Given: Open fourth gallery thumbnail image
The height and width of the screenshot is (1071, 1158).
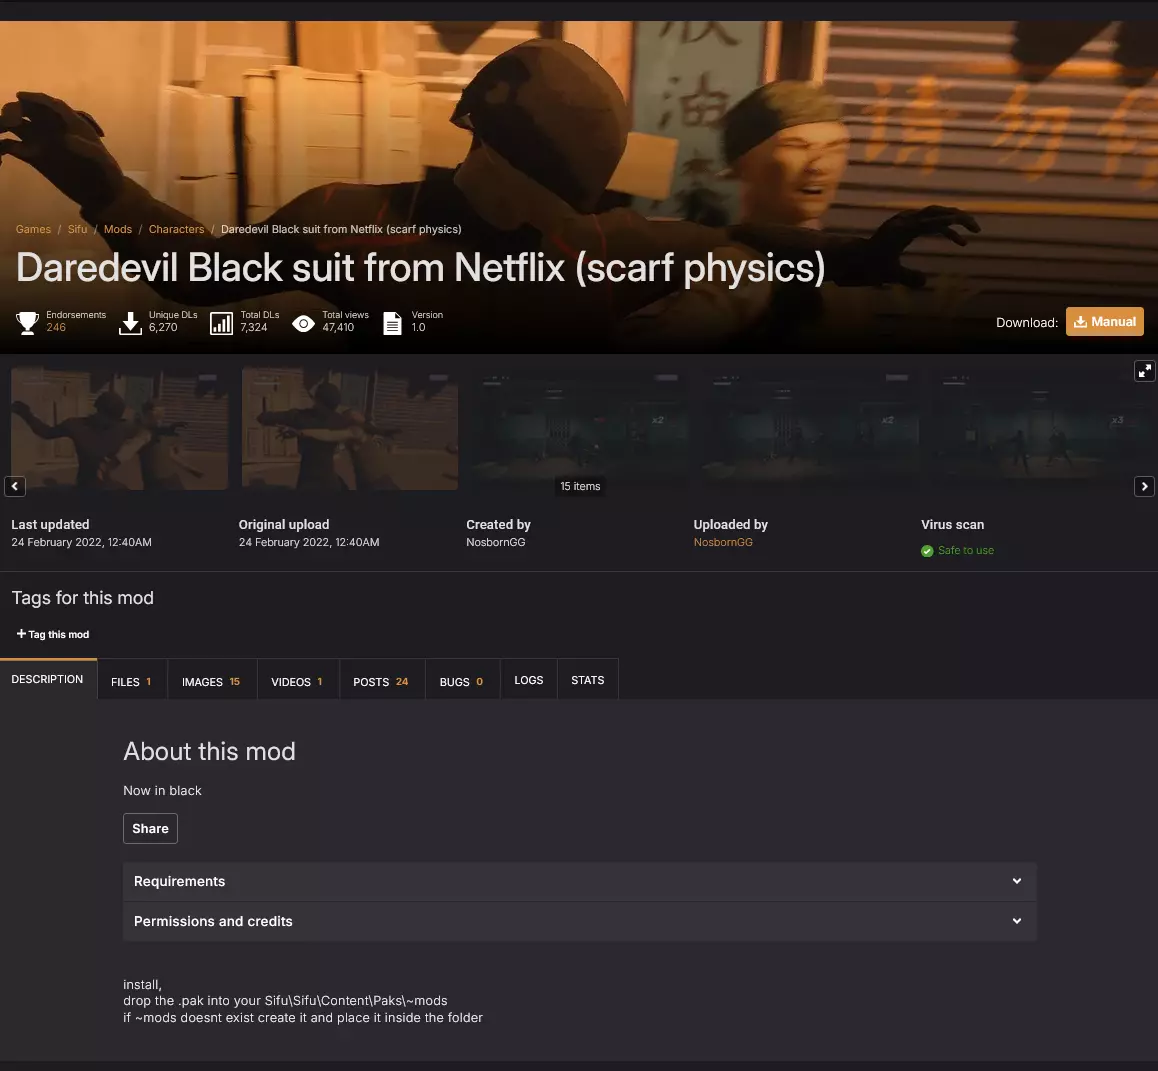Looking at the screenshot, I should pos(810,428).
